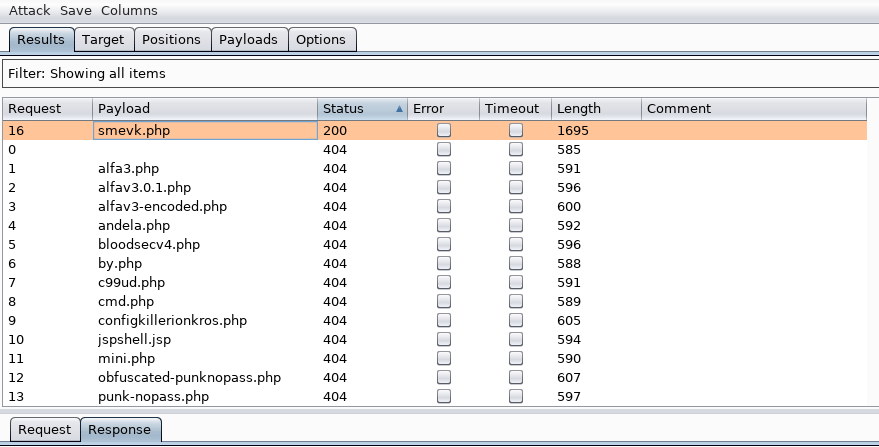879x447 pixels.
Task: Open the Attack menu
Action: click(30, 10)
